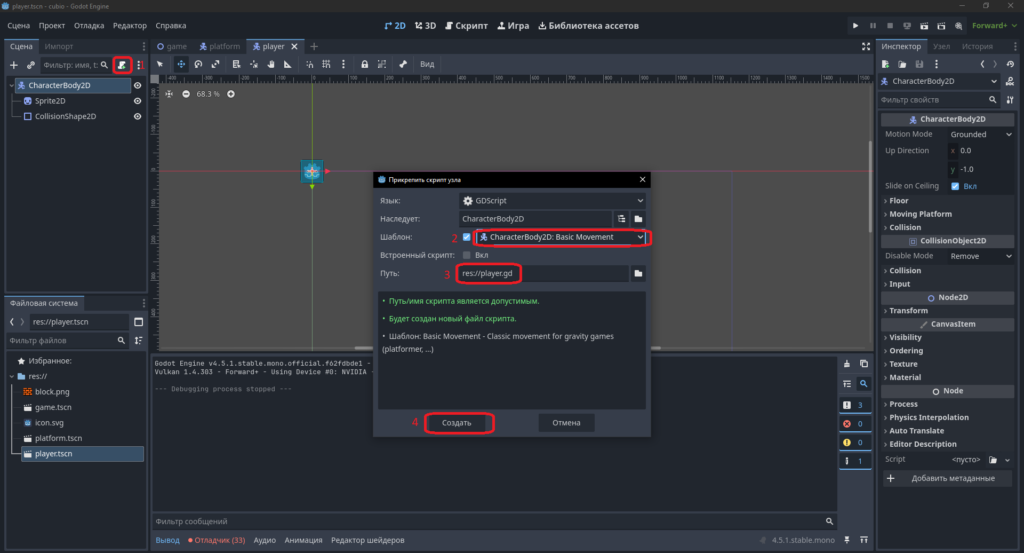1024x553 pixels.
Task: Open skeleton options bone icon
Action: point(403,64)
